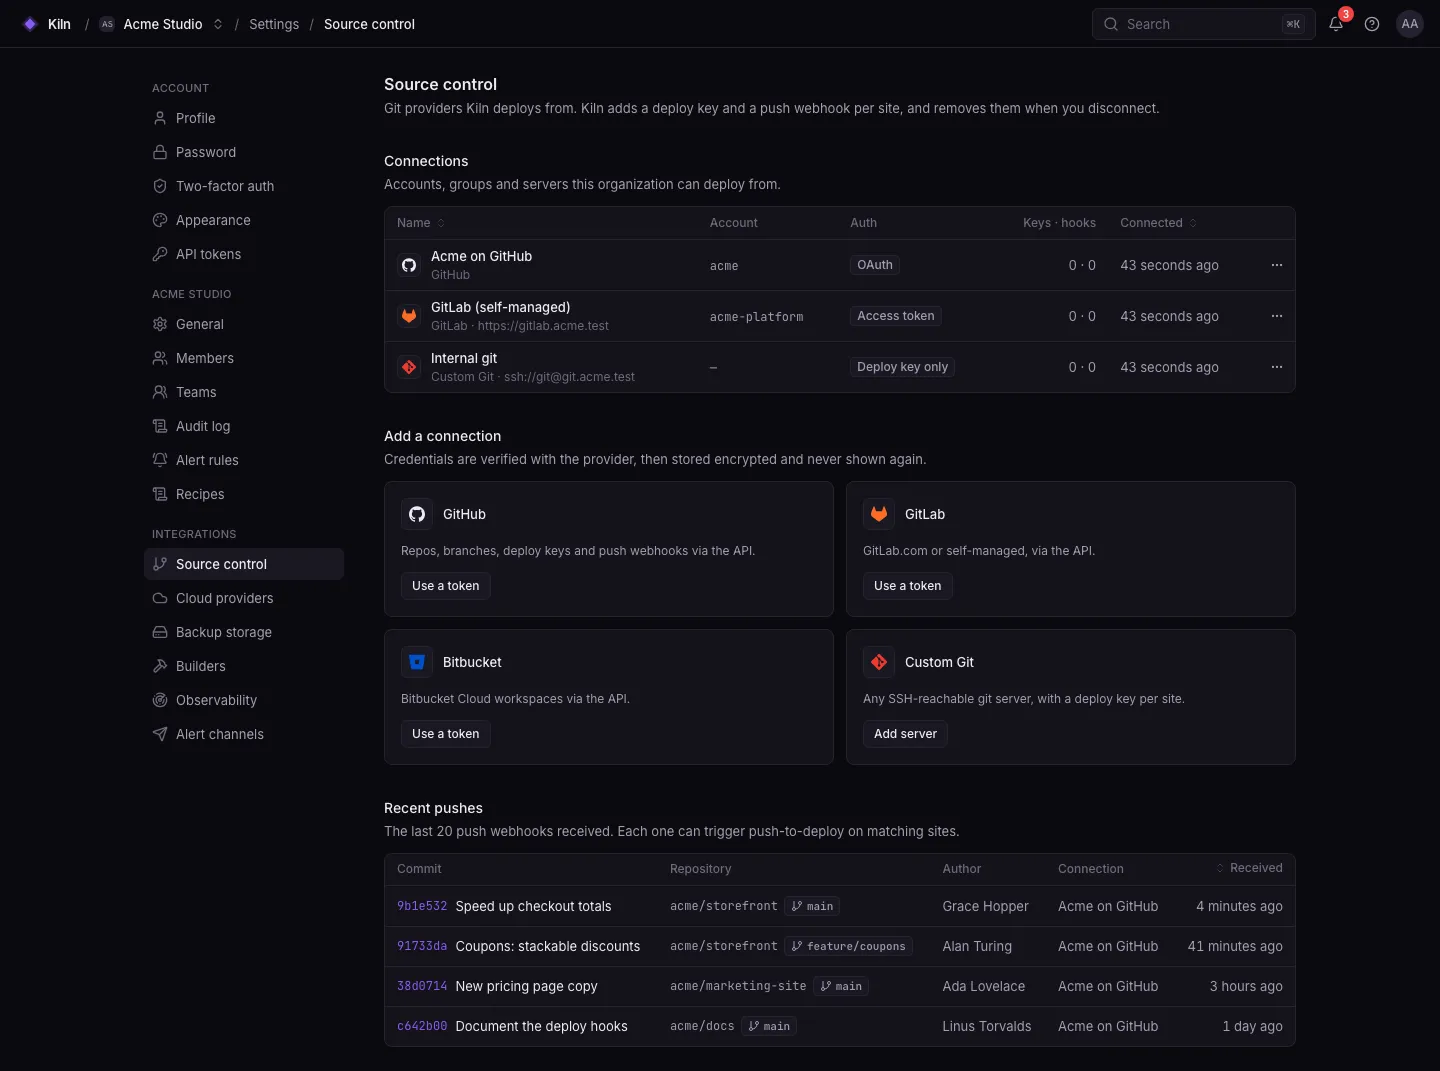Screen dimensions: 1440x1071
Task: Open Audit log page
Action: 244,426
